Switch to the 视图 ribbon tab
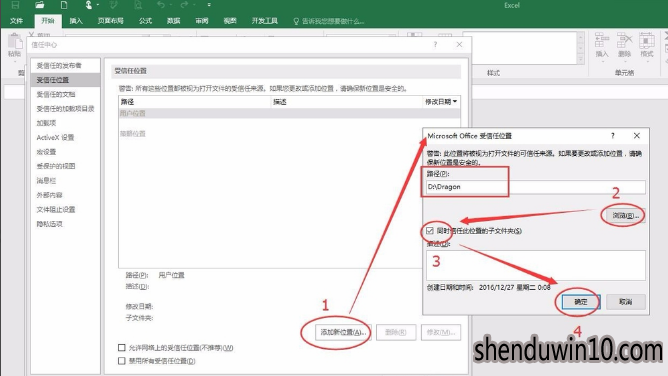This screenshot has width=668, height=376. tap(230, 21)
